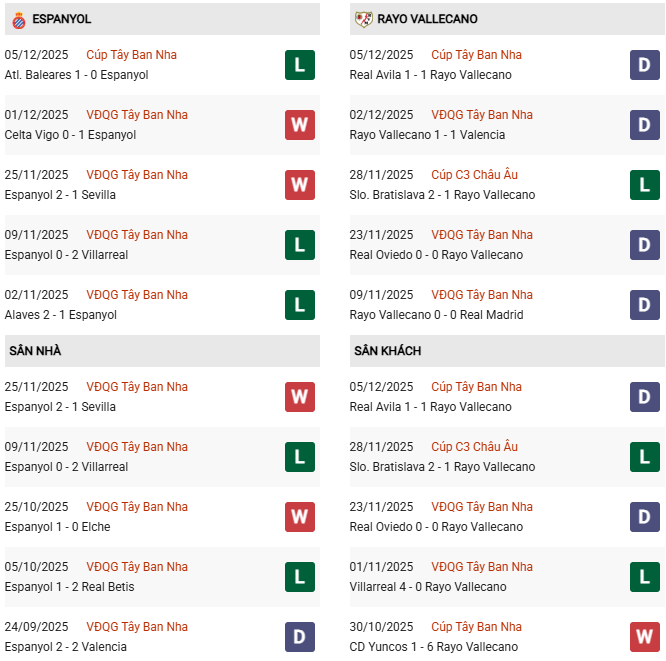
Task: Select the W badge for Espanyol vs Elche
Action: 300,517
